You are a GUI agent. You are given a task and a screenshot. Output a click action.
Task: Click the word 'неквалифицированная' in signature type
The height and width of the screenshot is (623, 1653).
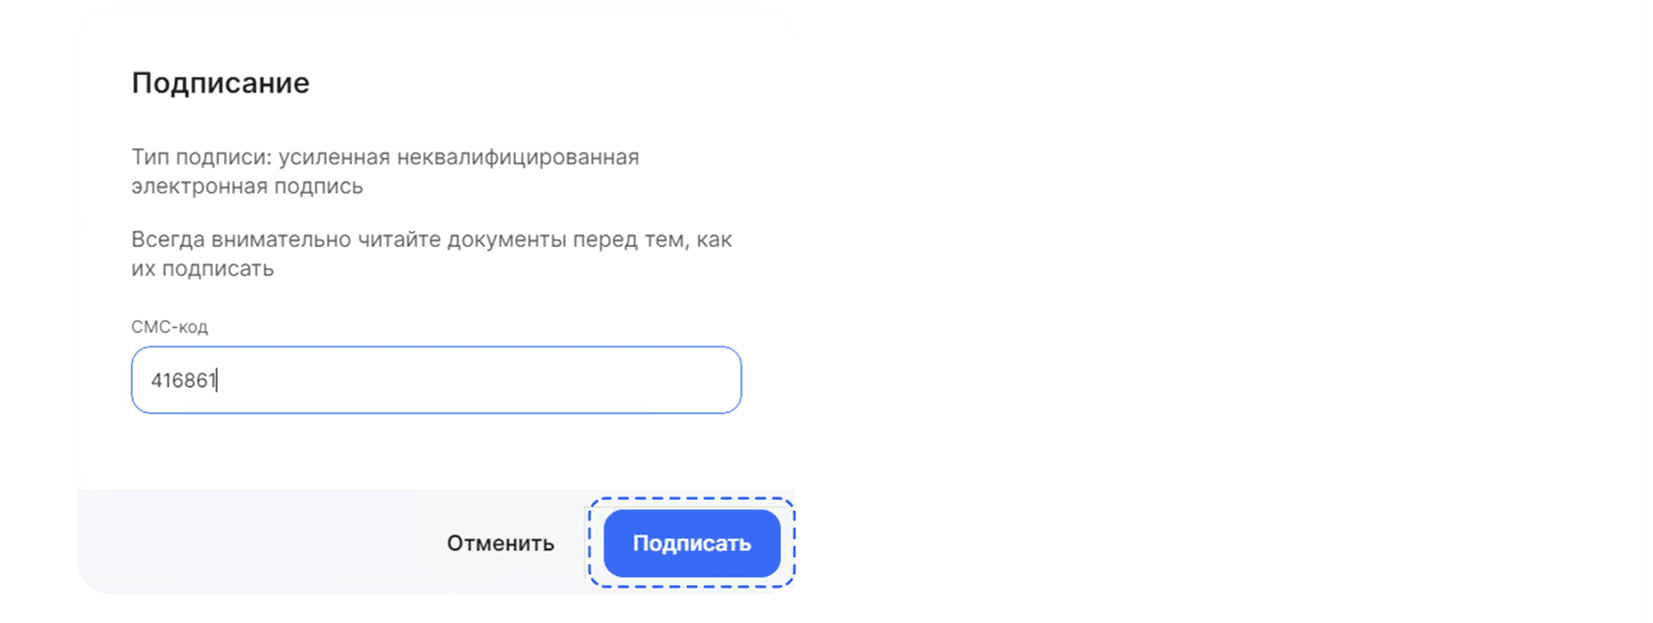(x=518, y=157)
